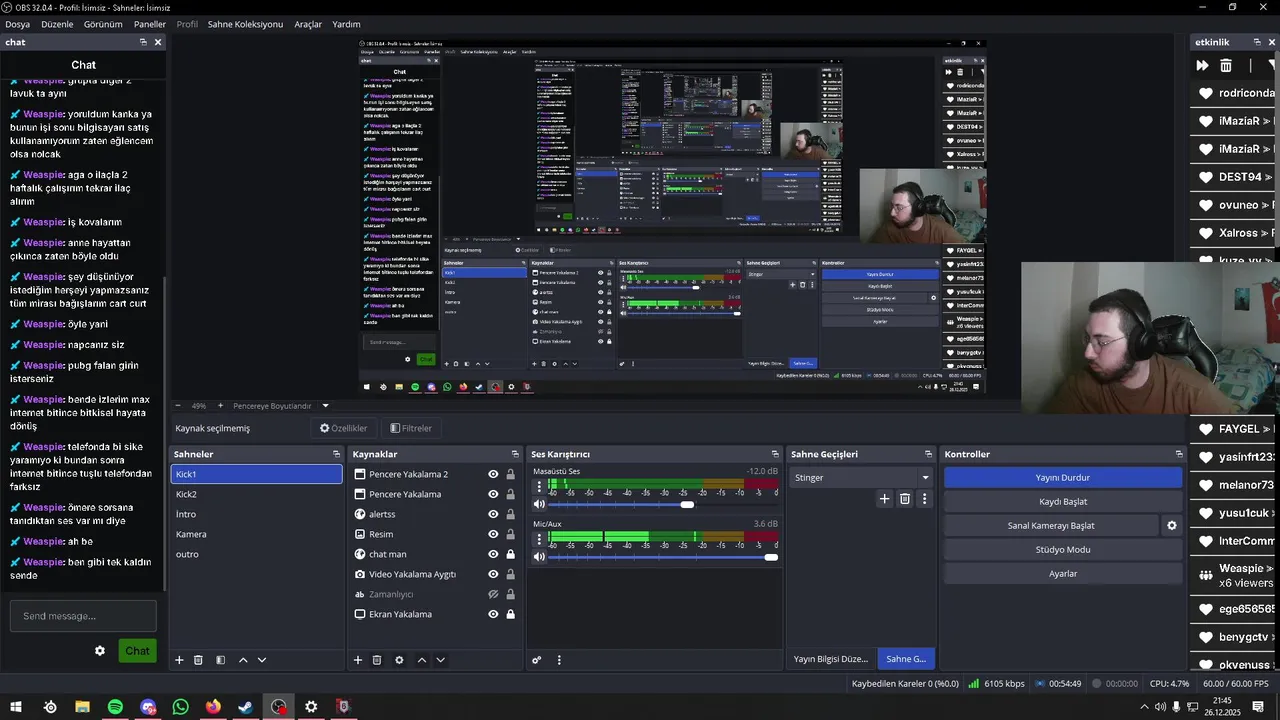This screenshot has width=1280, height=720.
Task: Pop out the Ses Karıştırıcı dock
Action: 773,454
